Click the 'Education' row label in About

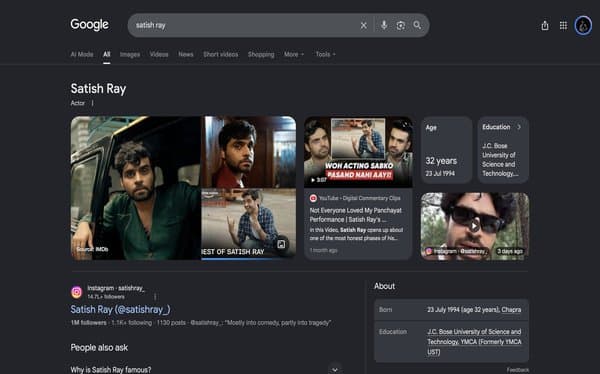click(393, 332)
